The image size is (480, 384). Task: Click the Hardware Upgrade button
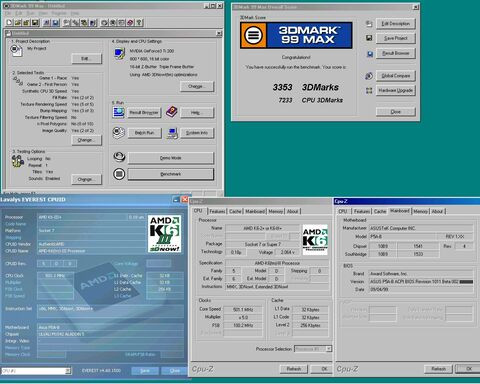[396, 90]
